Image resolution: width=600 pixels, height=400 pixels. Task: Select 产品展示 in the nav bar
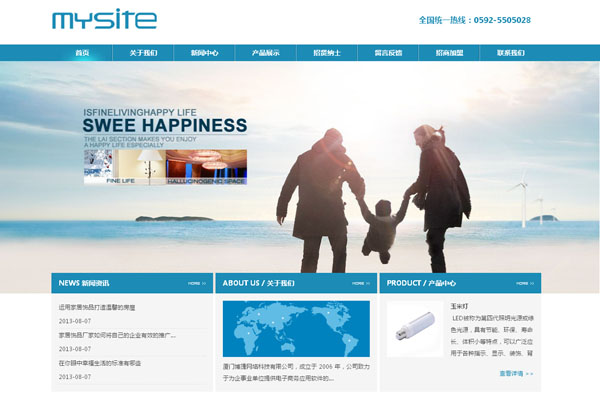coord(265,53)
